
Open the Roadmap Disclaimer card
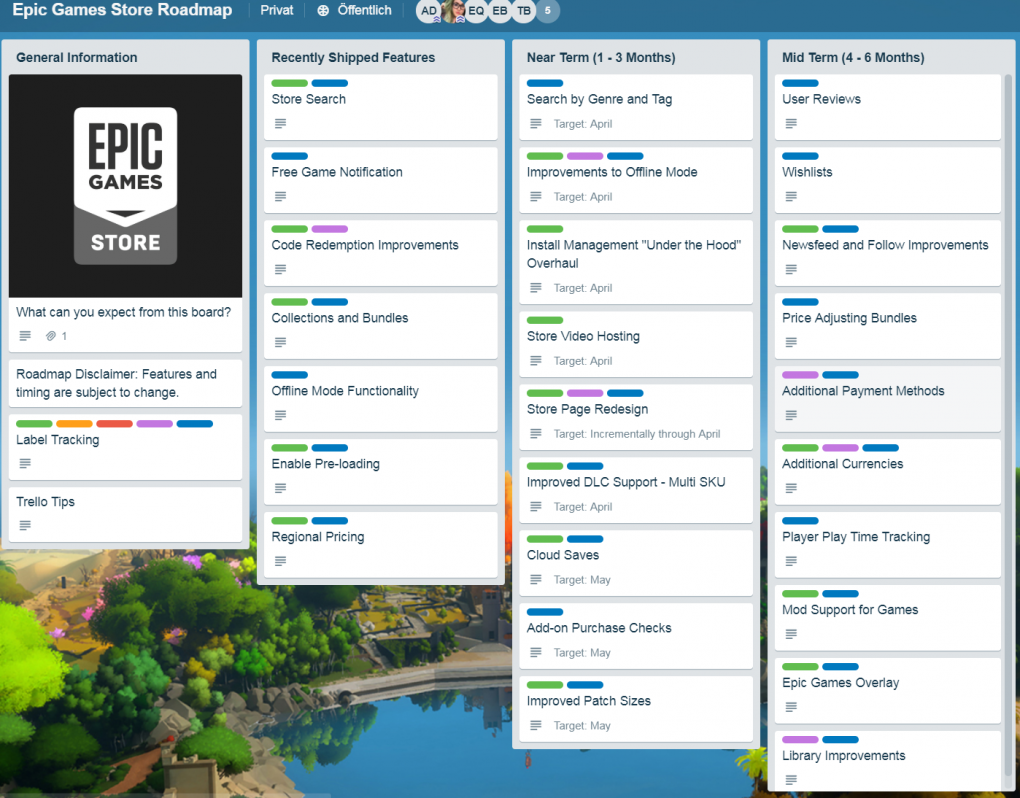click(125, 383)
